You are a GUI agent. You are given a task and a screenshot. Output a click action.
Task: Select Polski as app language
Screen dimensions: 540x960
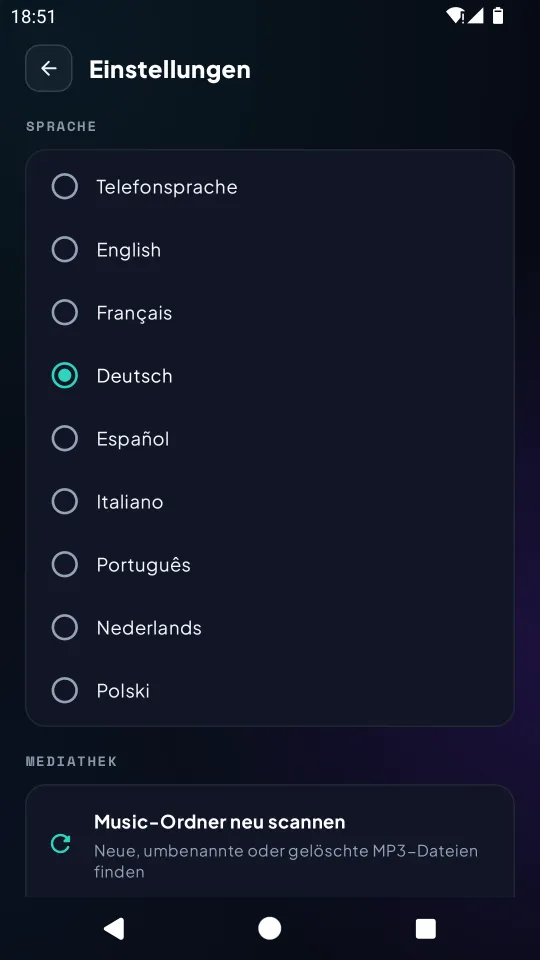[269, 691]
